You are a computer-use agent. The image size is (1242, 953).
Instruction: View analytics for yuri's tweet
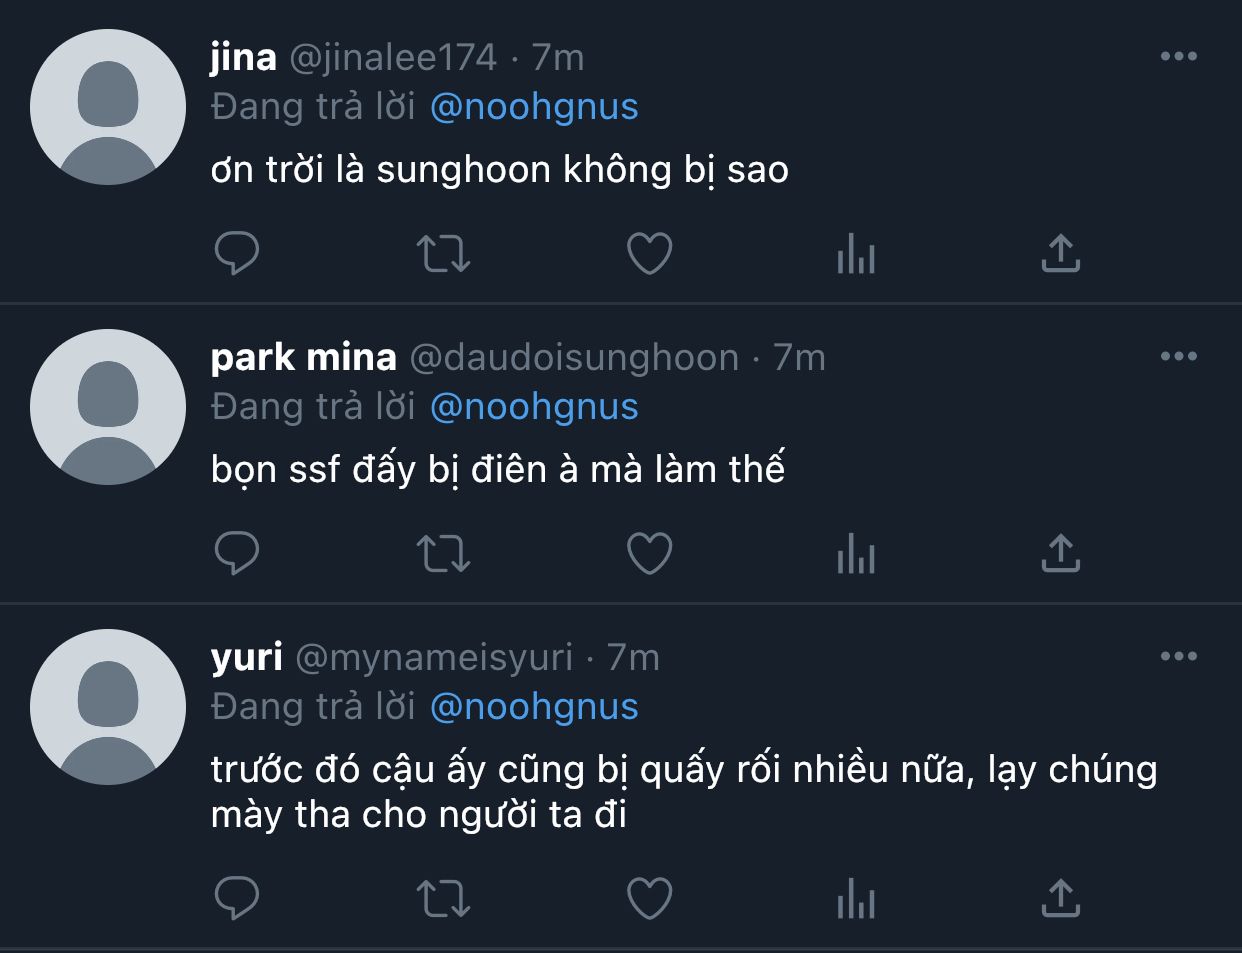856,898
